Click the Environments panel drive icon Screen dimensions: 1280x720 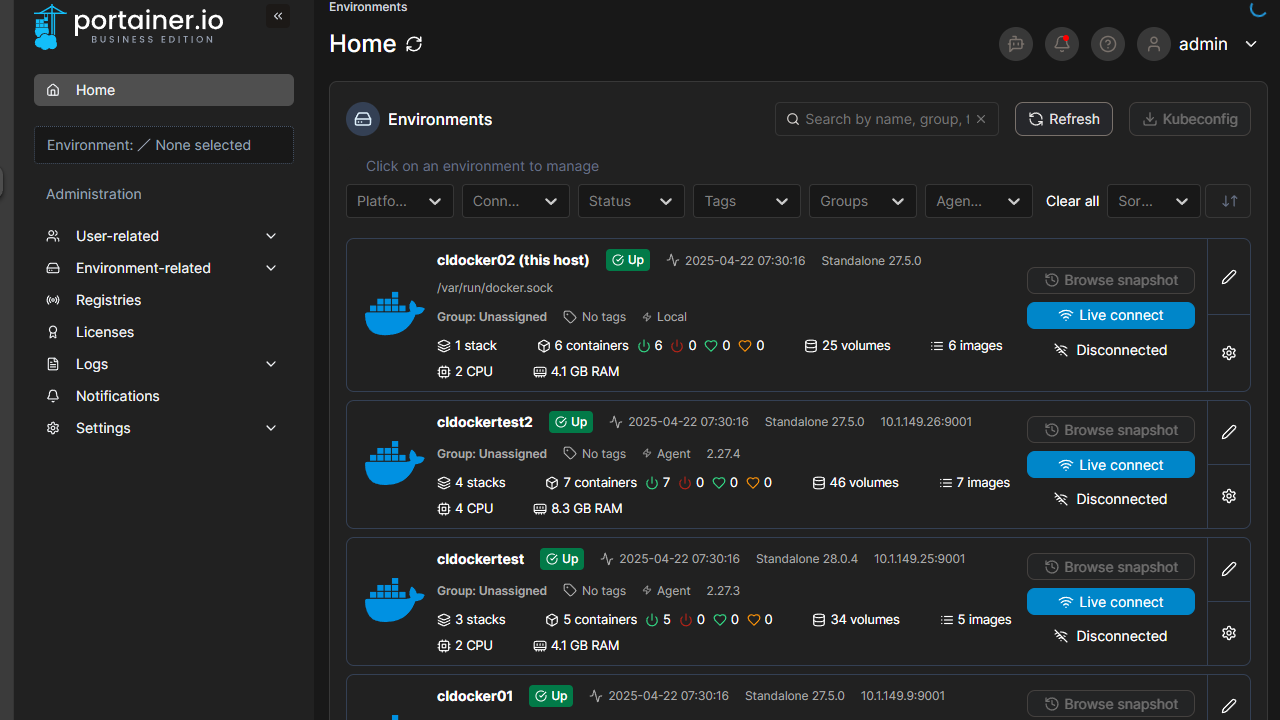point(363,119)
